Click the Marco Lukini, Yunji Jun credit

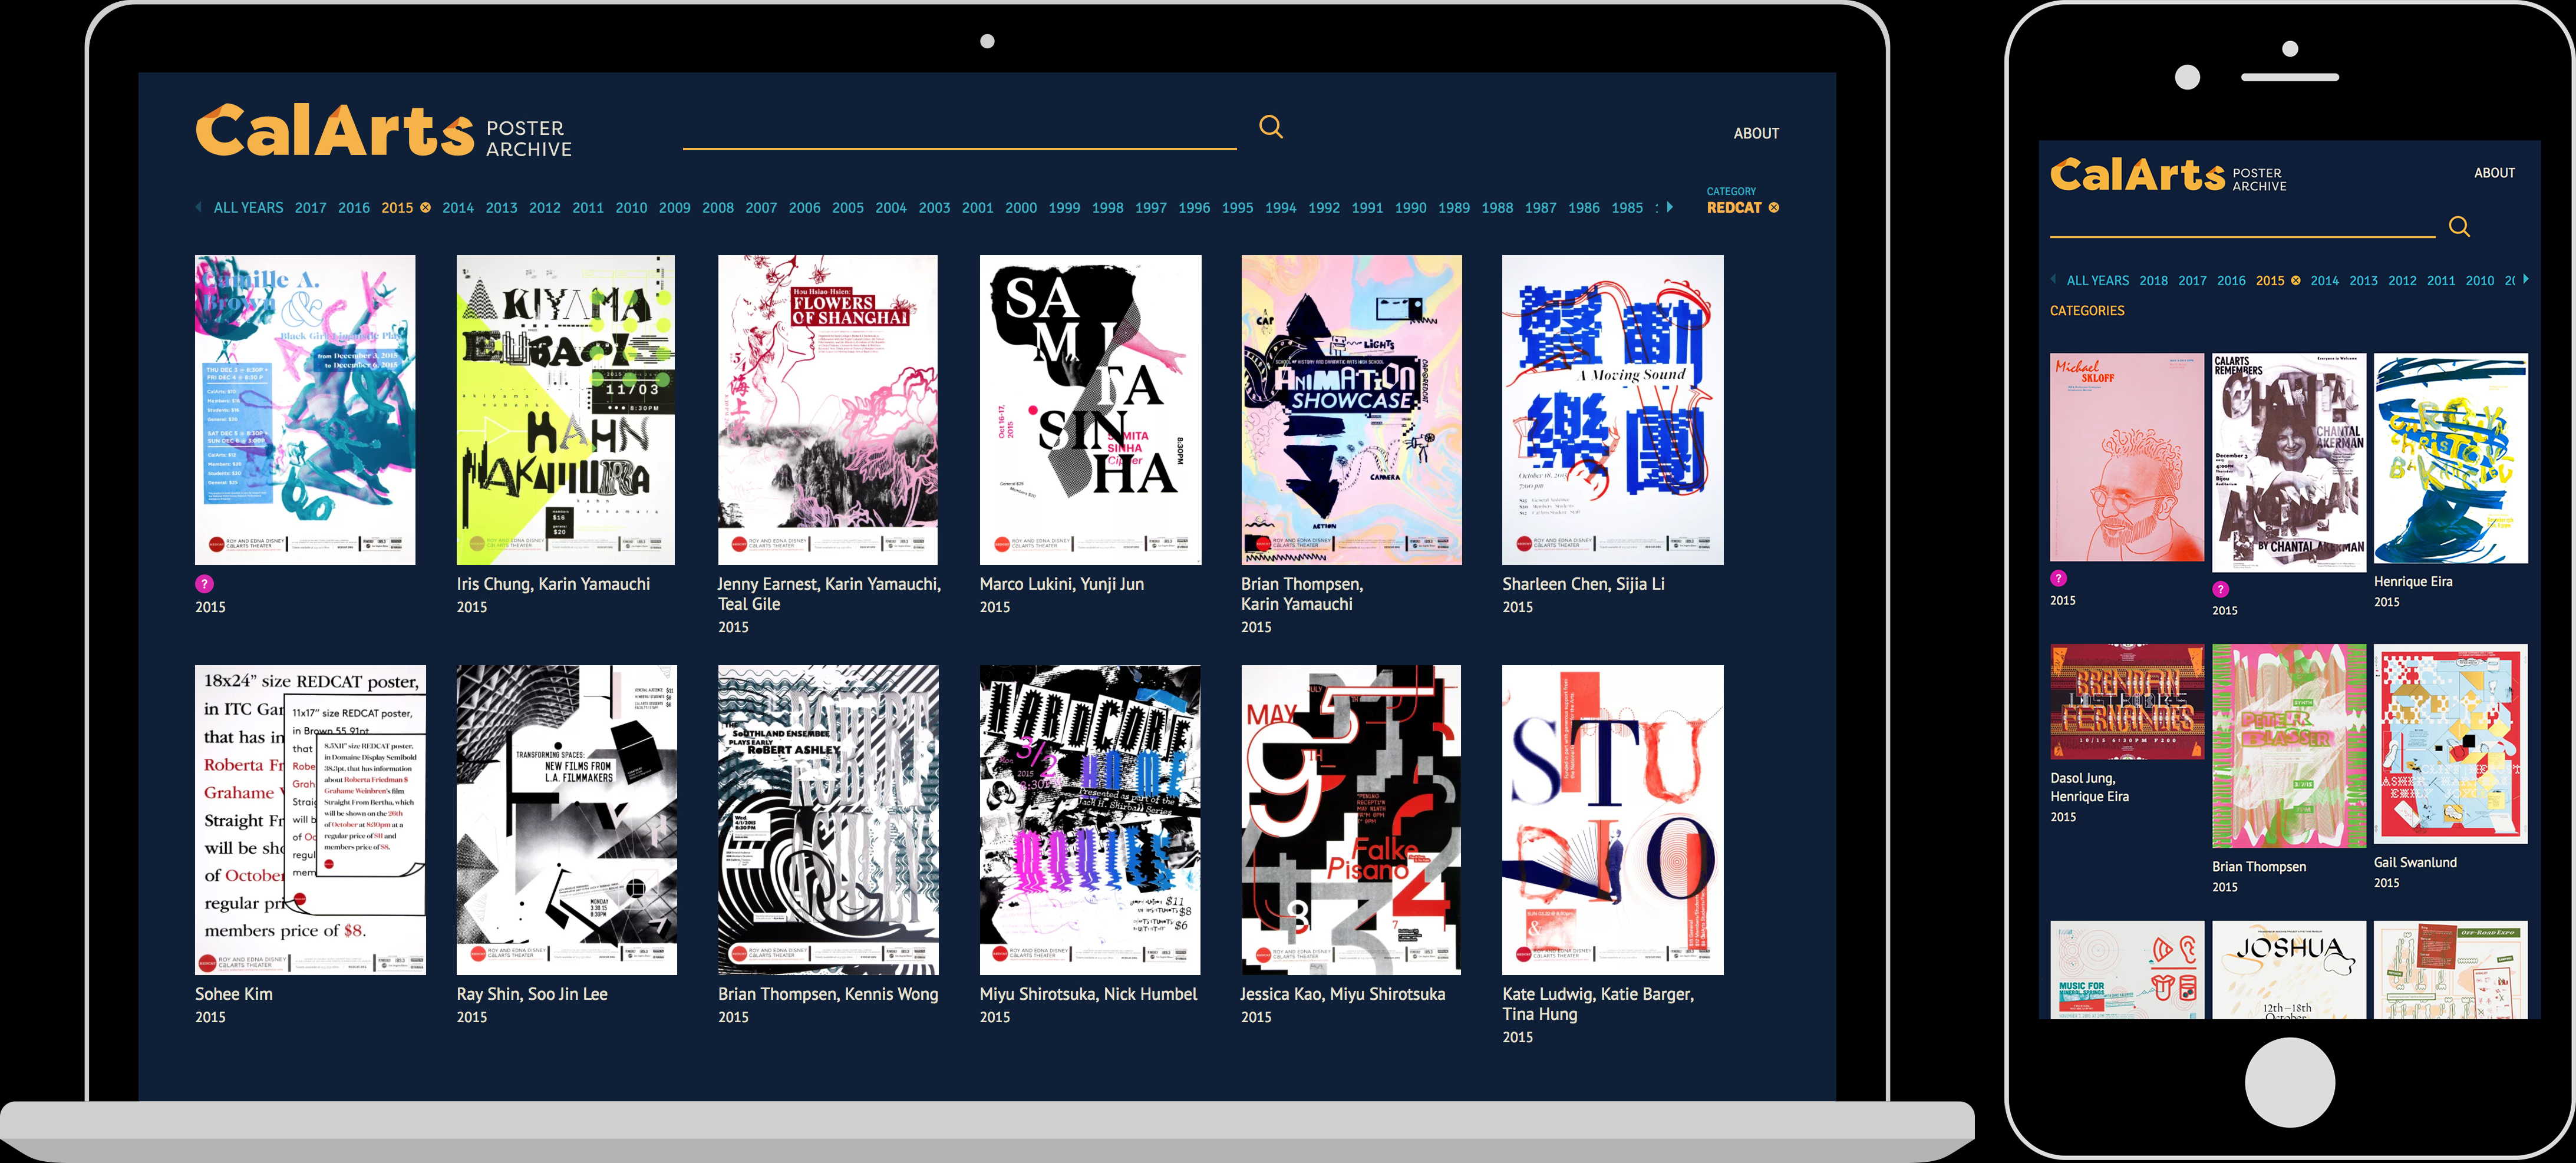click(x=1061, y=584)
